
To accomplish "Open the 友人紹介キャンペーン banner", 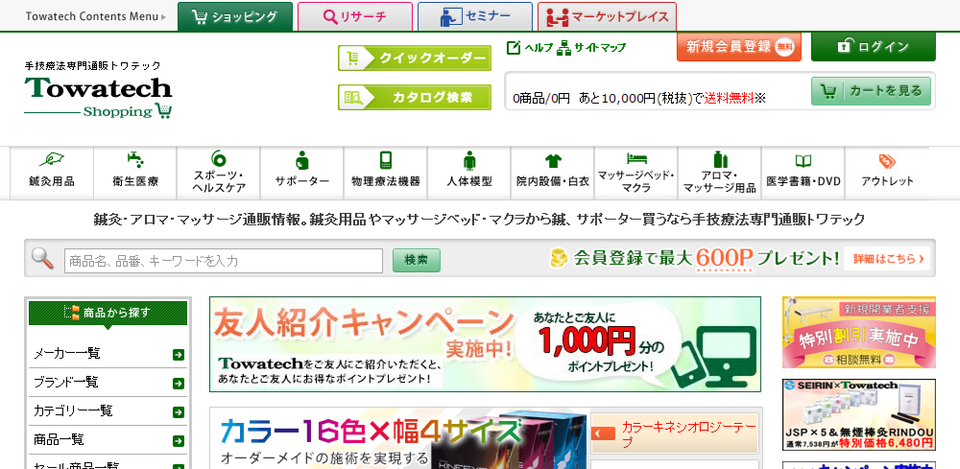I will [x=484, y=343].
